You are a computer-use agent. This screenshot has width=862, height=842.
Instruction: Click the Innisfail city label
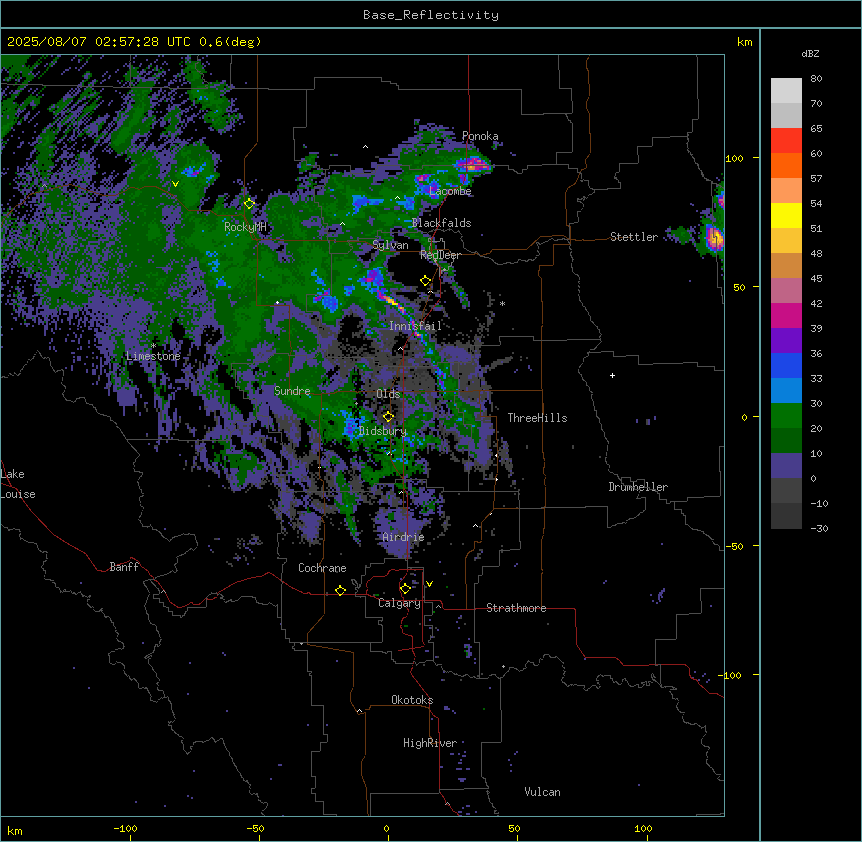(x=415, y=326)
